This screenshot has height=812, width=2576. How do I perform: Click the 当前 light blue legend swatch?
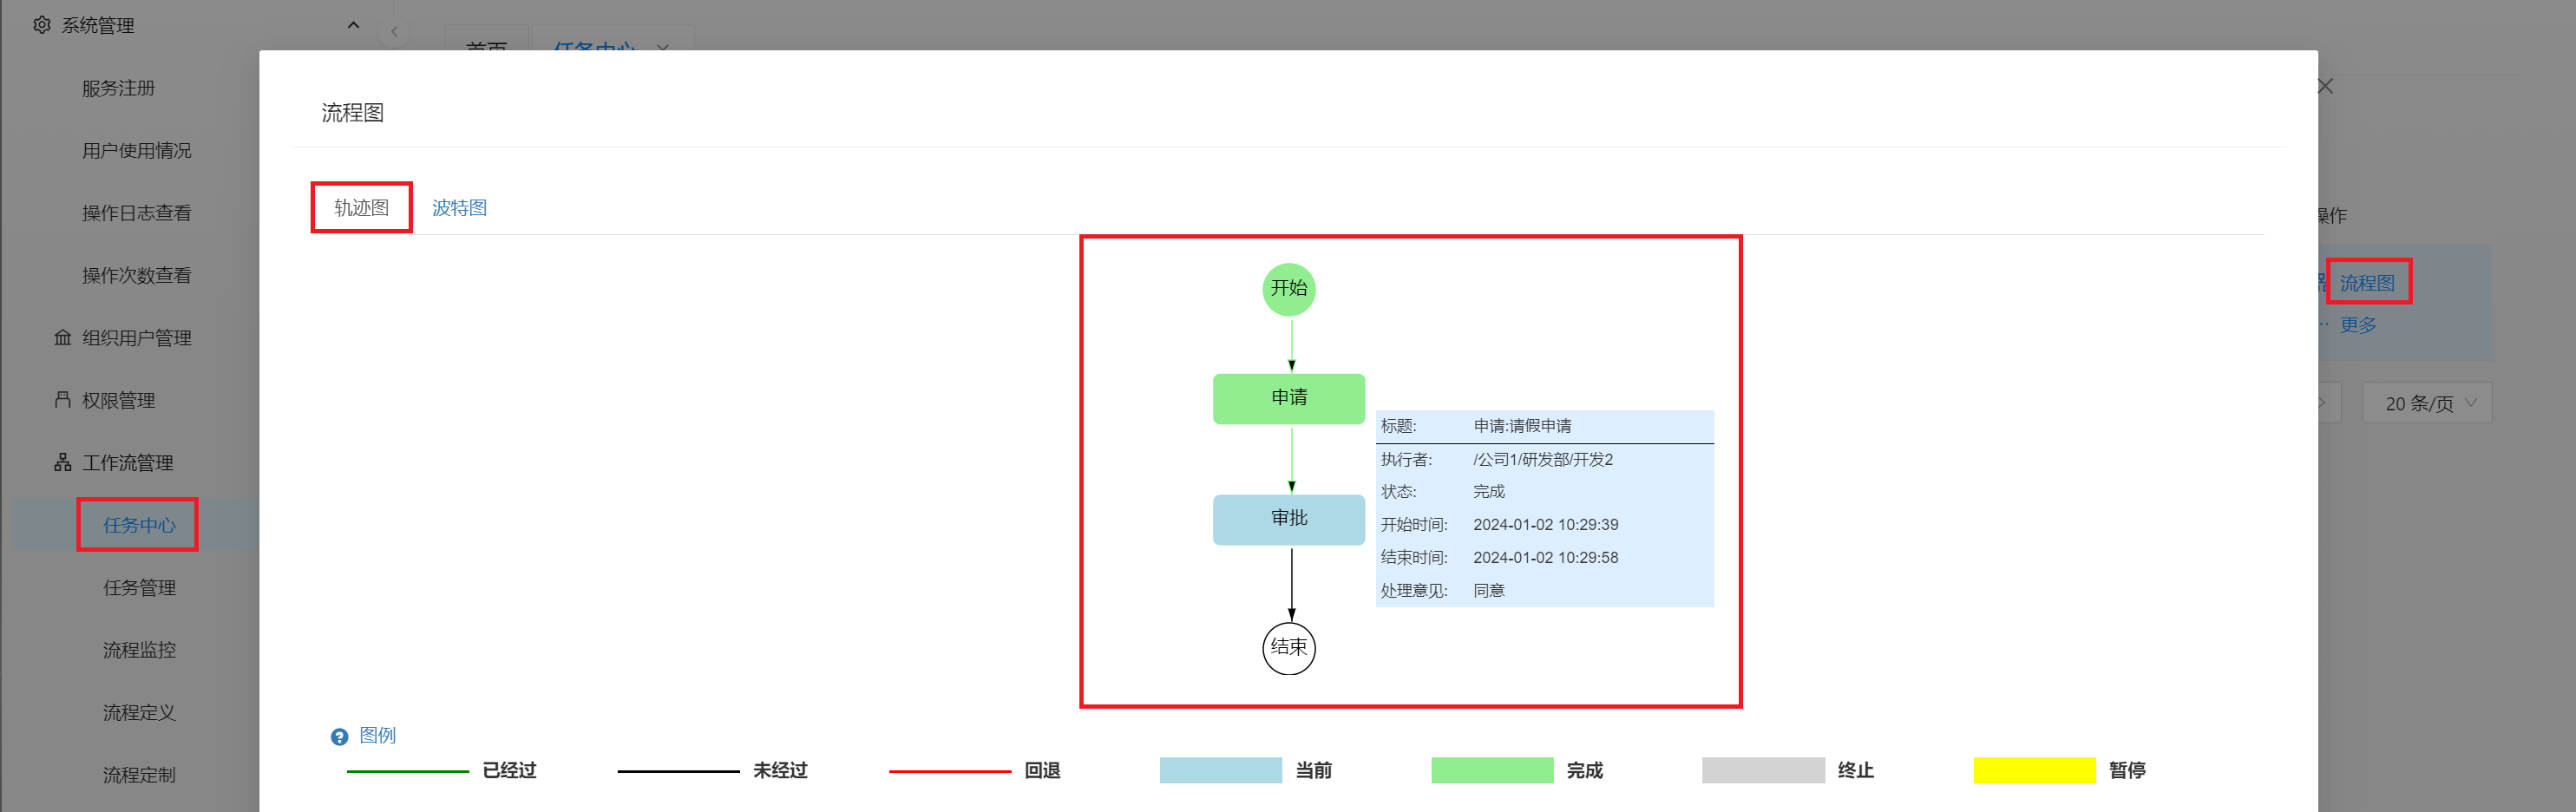(1220, 770)
